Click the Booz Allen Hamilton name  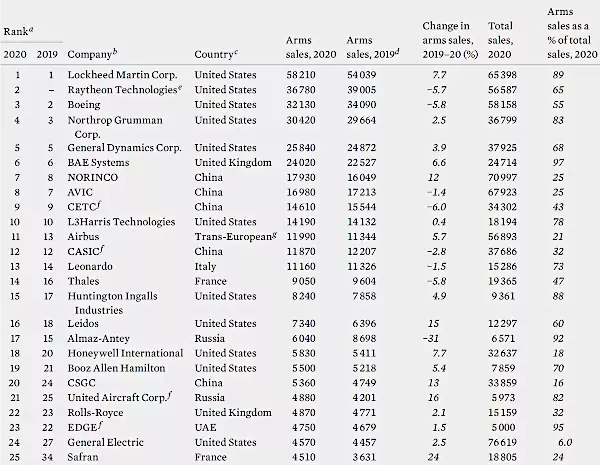[x=116, y=369]
